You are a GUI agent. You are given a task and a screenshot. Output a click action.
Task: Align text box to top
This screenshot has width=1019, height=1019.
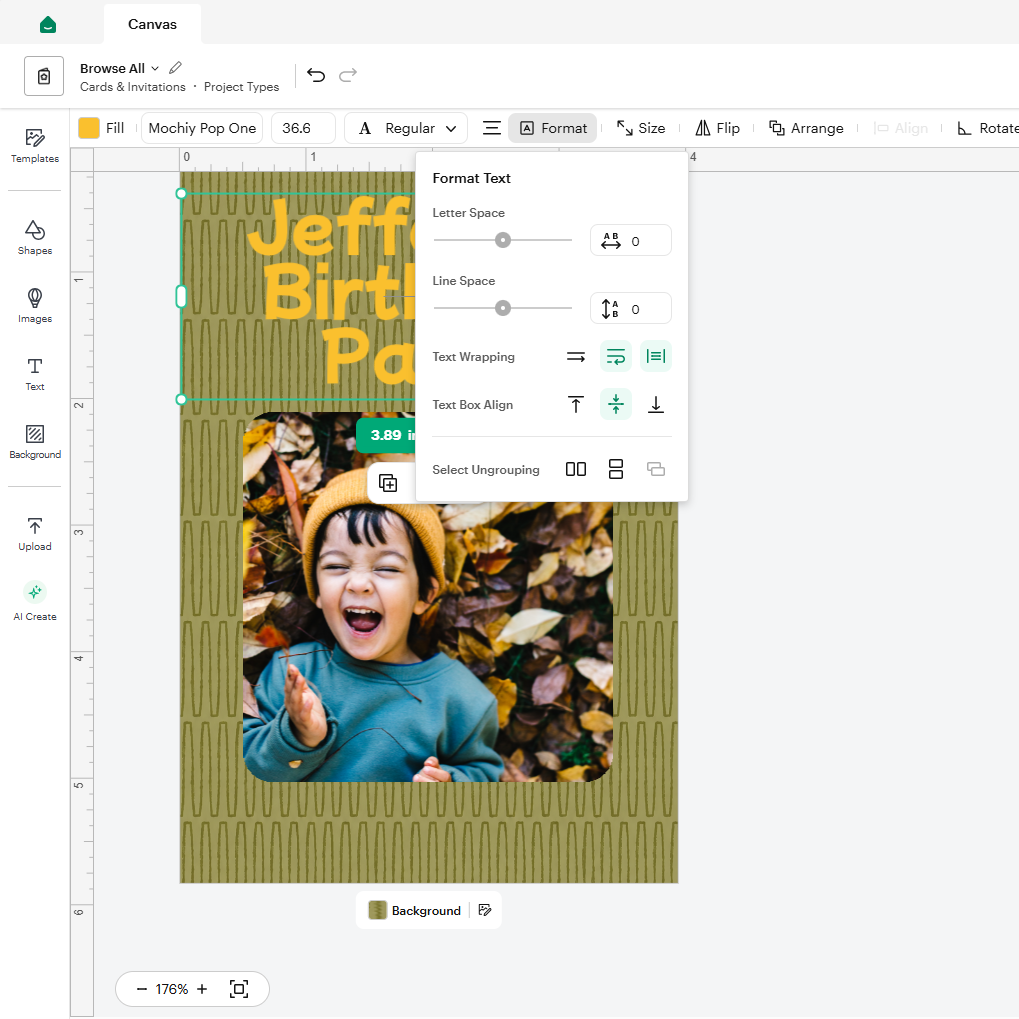[x=576, y=404]
